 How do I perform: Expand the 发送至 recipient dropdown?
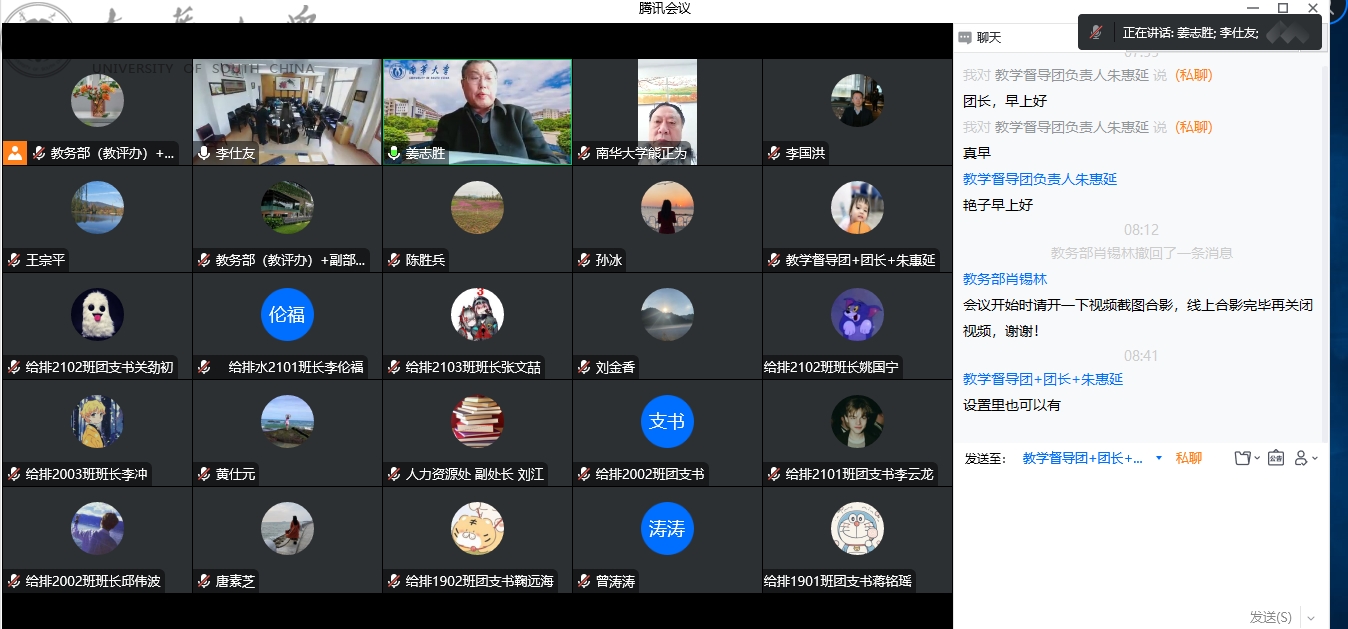[x=1159, y=458]
